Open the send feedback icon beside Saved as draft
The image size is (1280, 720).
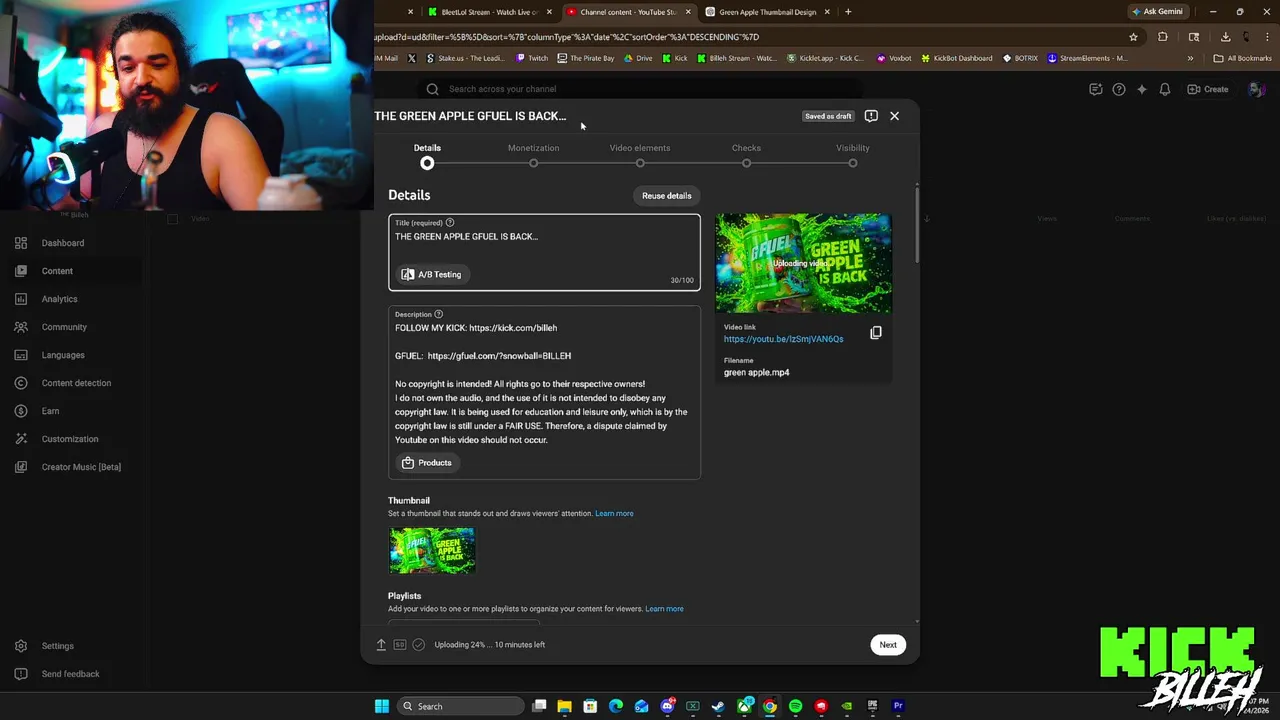tap(871, 116)
